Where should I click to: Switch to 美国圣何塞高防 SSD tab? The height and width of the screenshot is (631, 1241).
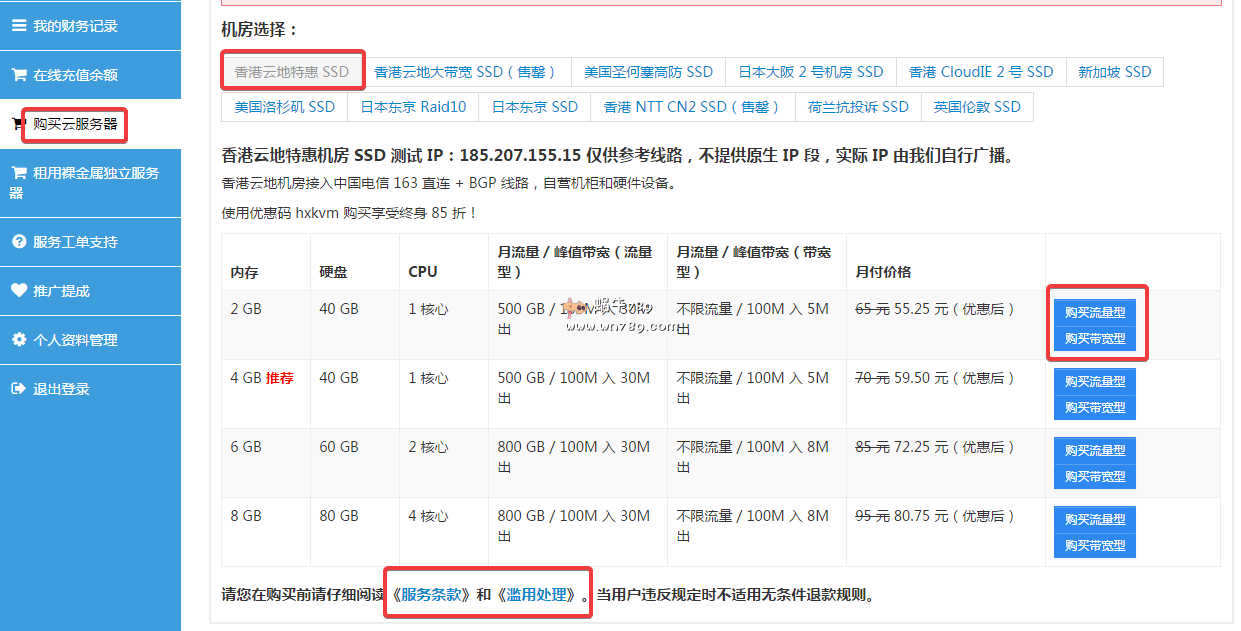648,72
